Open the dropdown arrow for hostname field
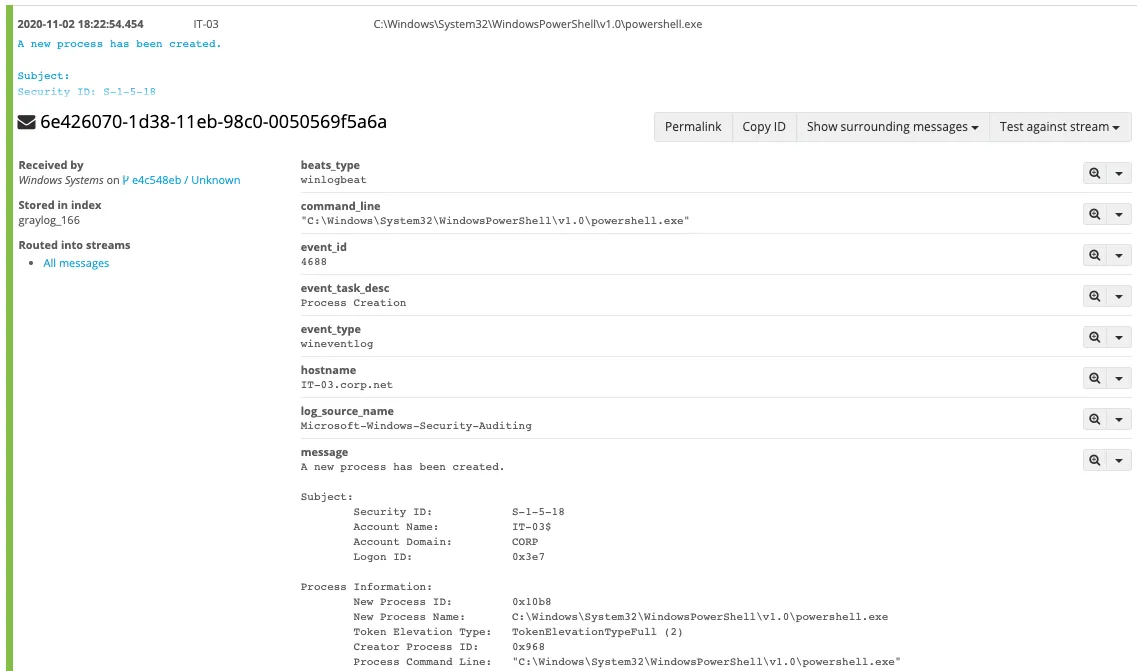The width and height of the screenshot is (1139, 671). click(x=1119, y=378)
